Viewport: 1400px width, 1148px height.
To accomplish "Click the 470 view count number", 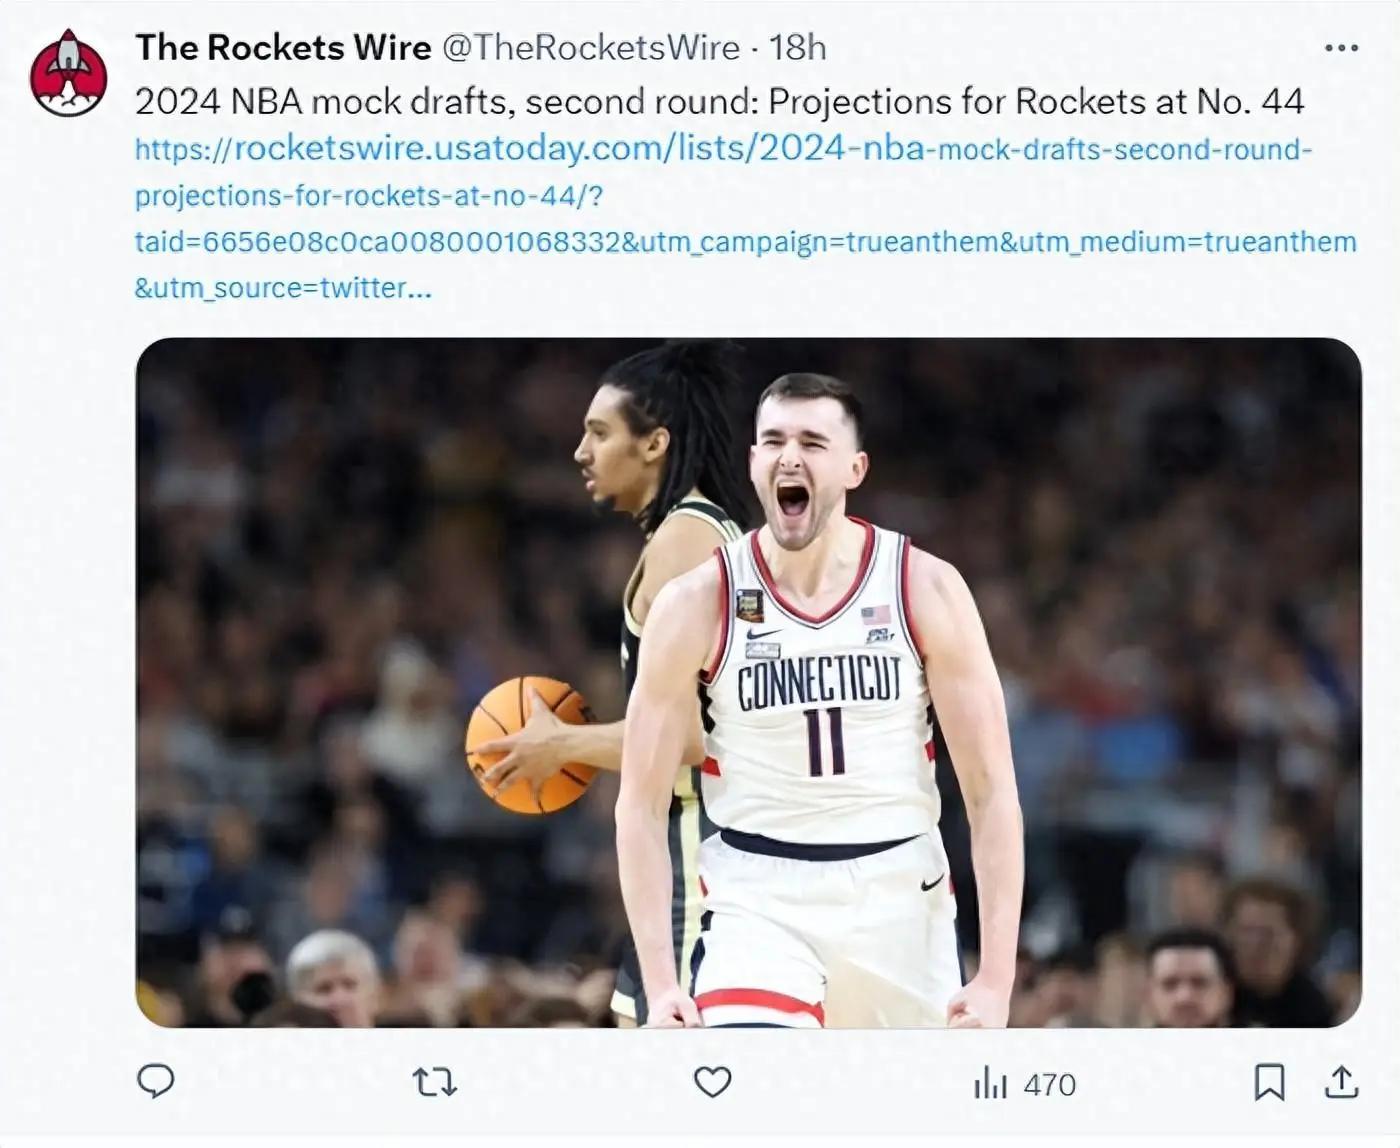I will [1050, 1085].
